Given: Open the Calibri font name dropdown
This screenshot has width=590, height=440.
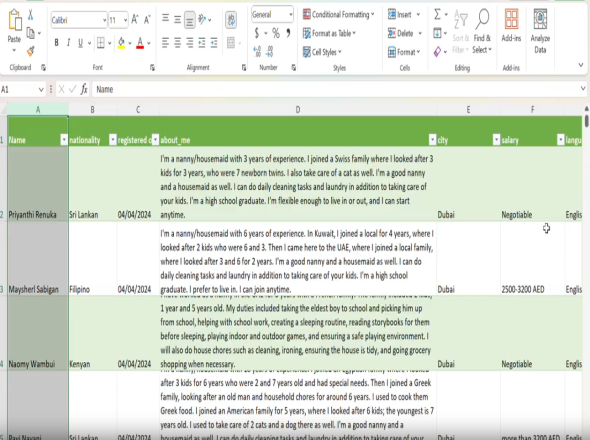Looking at the screenshot, I should tap(104, 20).
